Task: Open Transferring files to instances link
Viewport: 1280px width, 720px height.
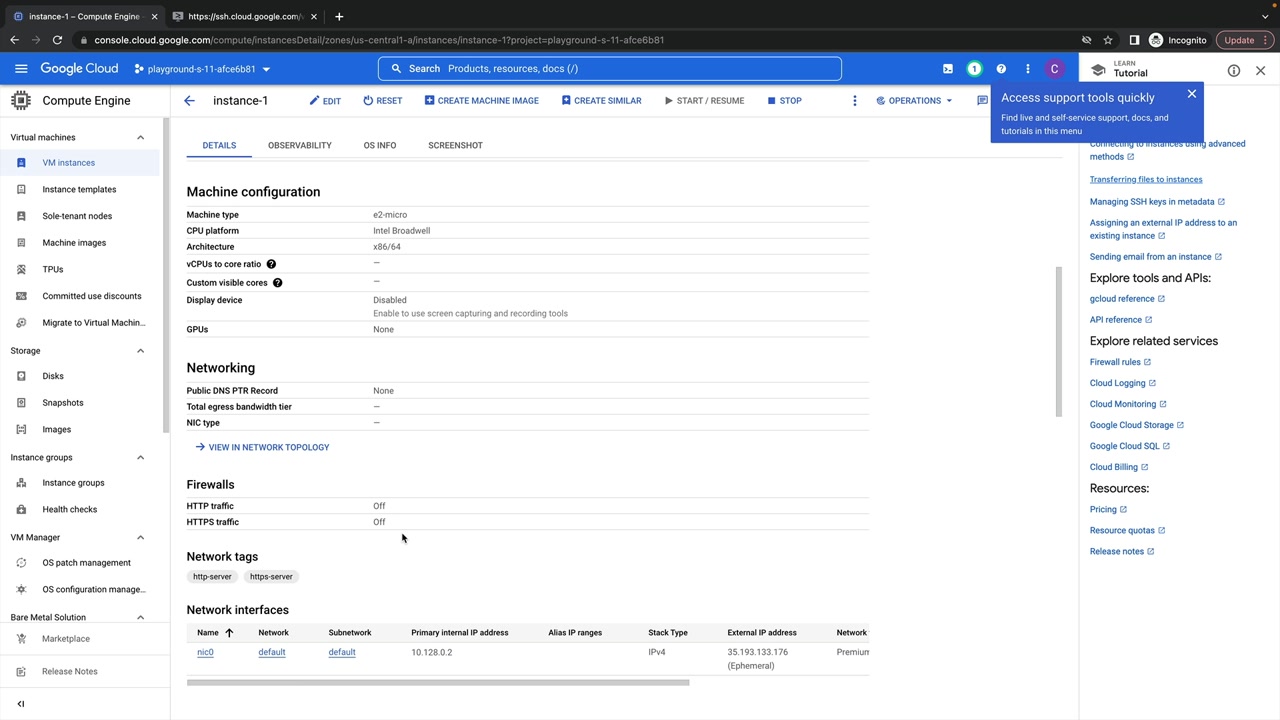Action: pos(1146,180)
